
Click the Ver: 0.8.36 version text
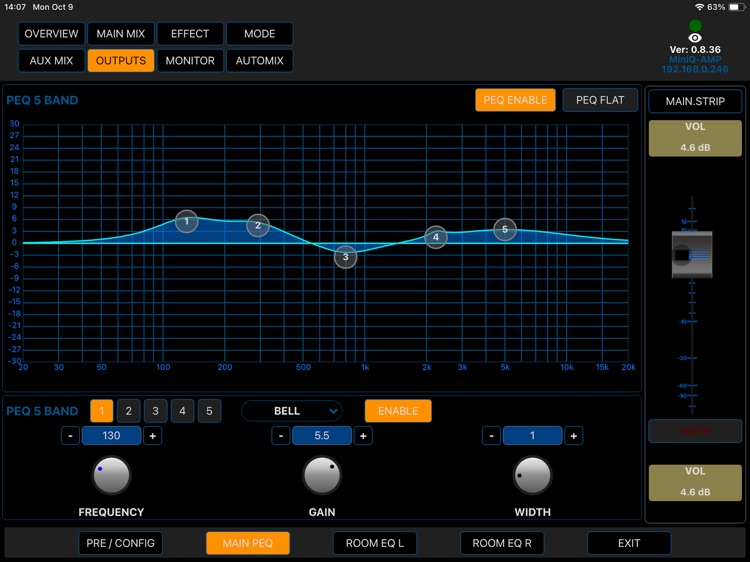695,50
